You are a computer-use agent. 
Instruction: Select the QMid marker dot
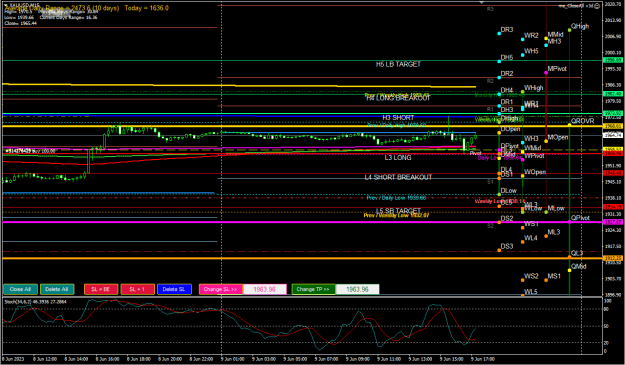[570, 270]
